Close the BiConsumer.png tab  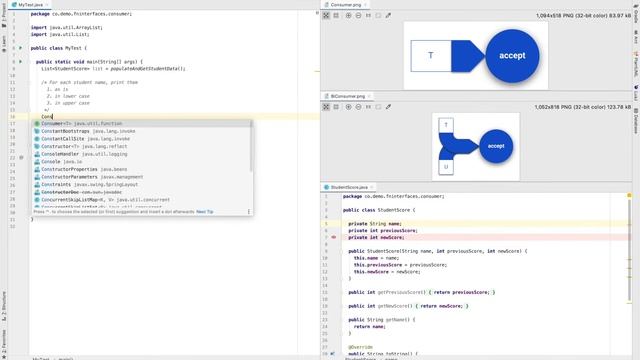(369, 96)
